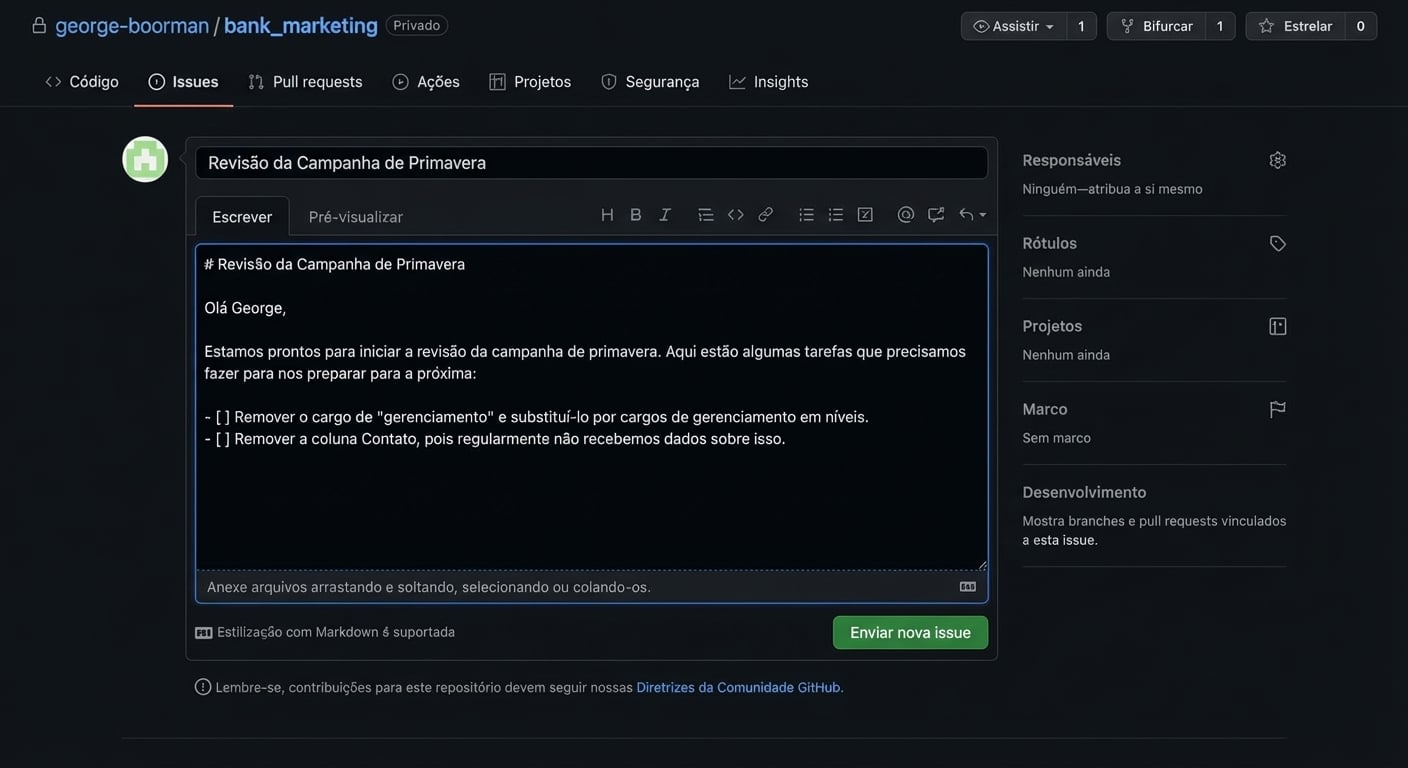This screenshot has height=768, width=1408.
Task: Reference an issue or pull request icon
Action: [936, 215]
